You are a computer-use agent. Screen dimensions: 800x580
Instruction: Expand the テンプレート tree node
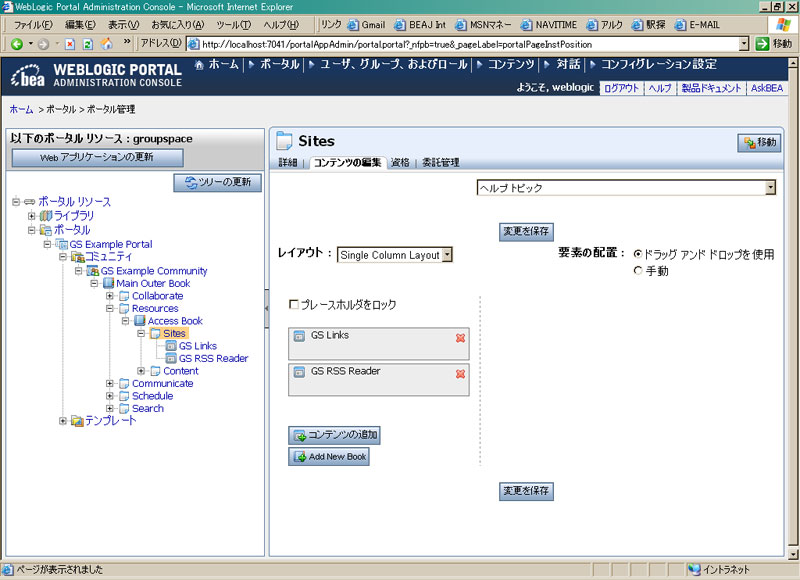63,421
